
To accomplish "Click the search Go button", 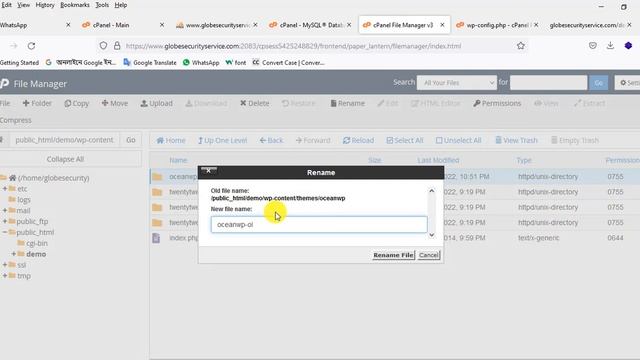I will 598,83.
